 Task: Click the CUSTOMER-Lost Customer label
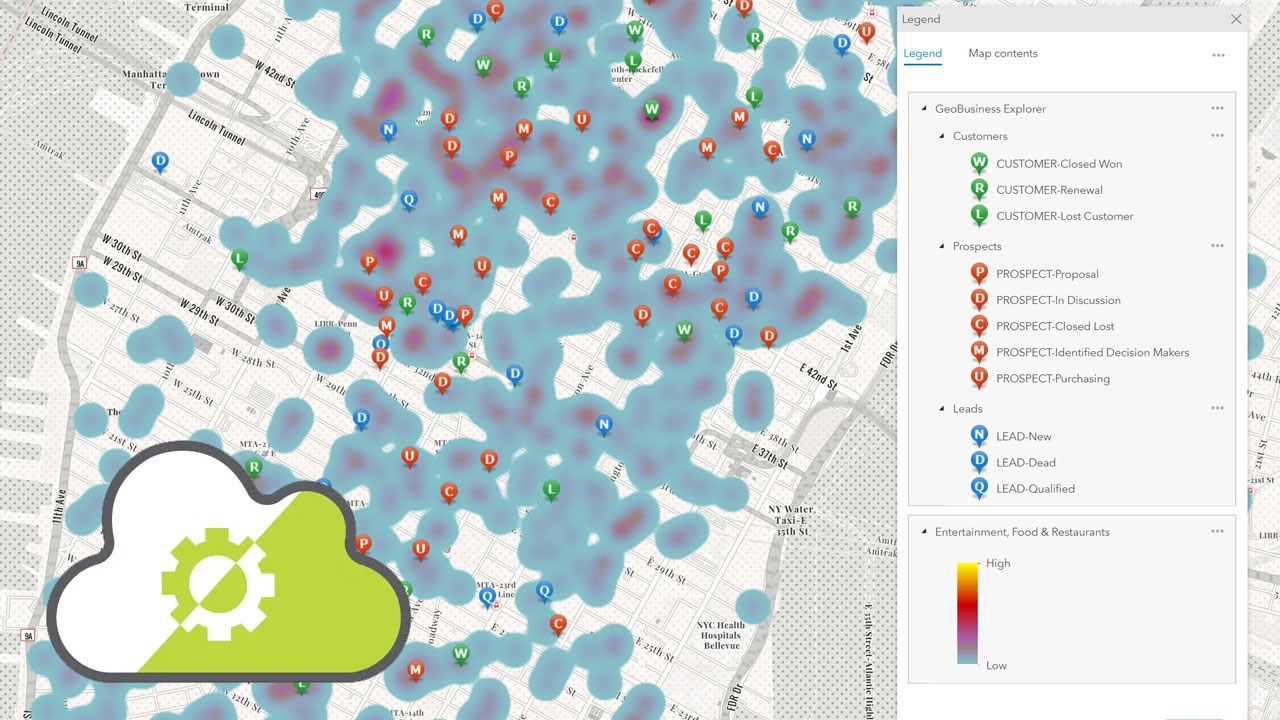1065,216
